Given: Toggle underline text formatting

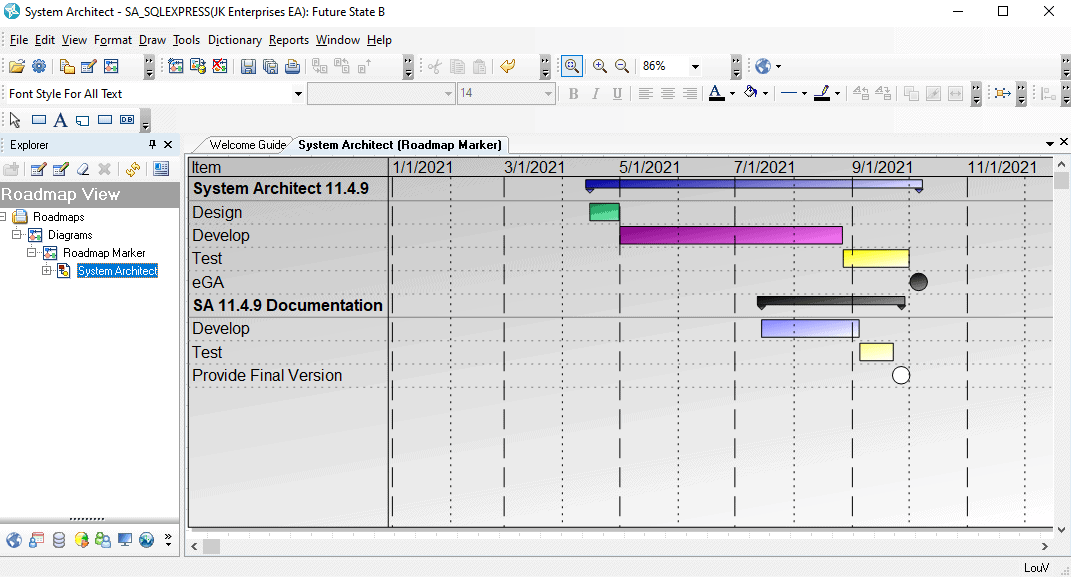Looking at the screenshot, I should (x=618, y=93).
